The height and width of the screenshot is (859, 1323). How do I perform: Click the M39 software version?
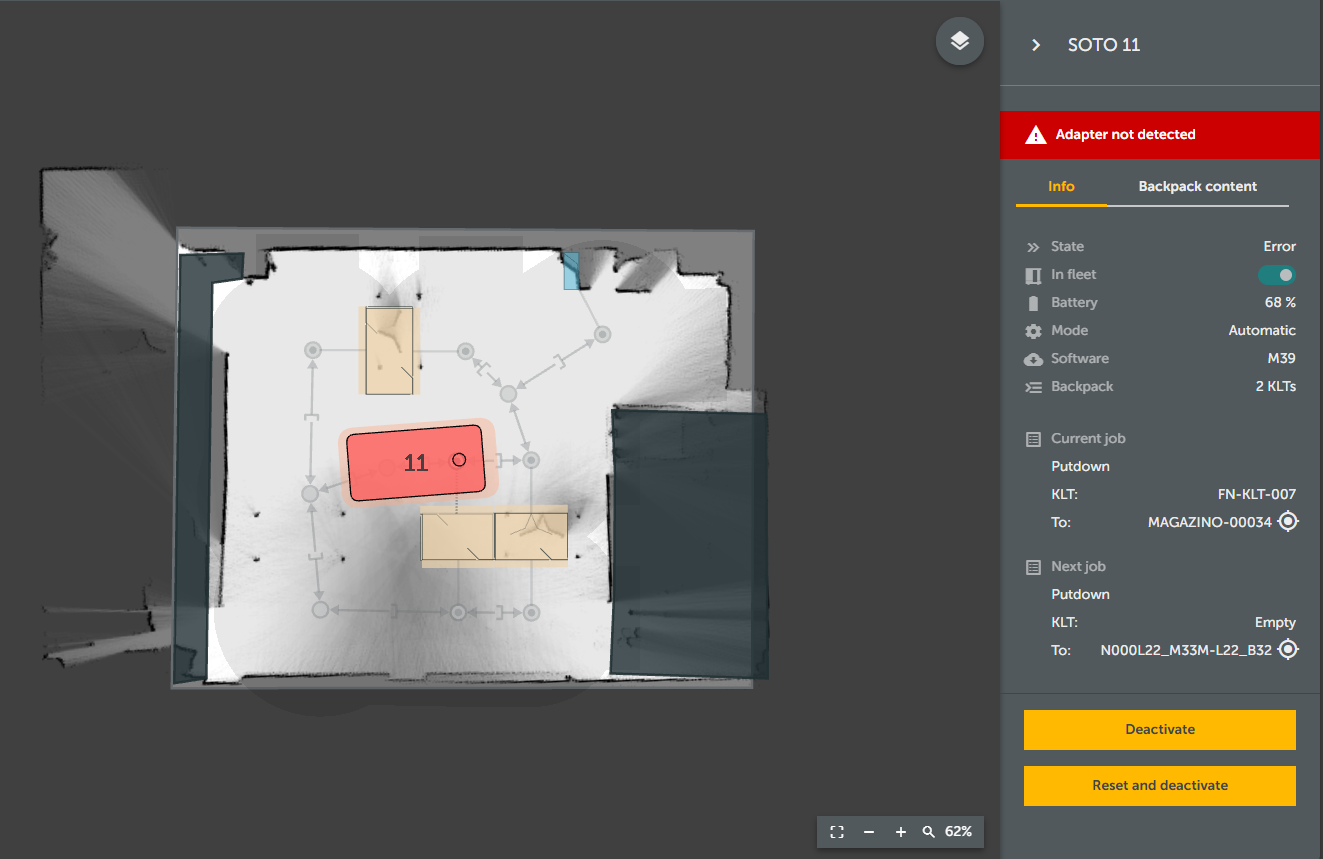point(1282,359)
